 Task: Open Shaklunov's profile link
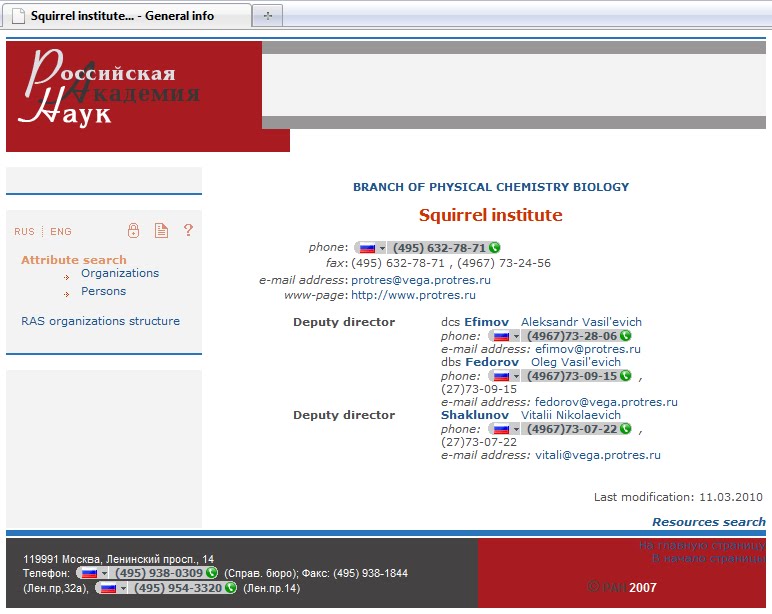point(531,415)
